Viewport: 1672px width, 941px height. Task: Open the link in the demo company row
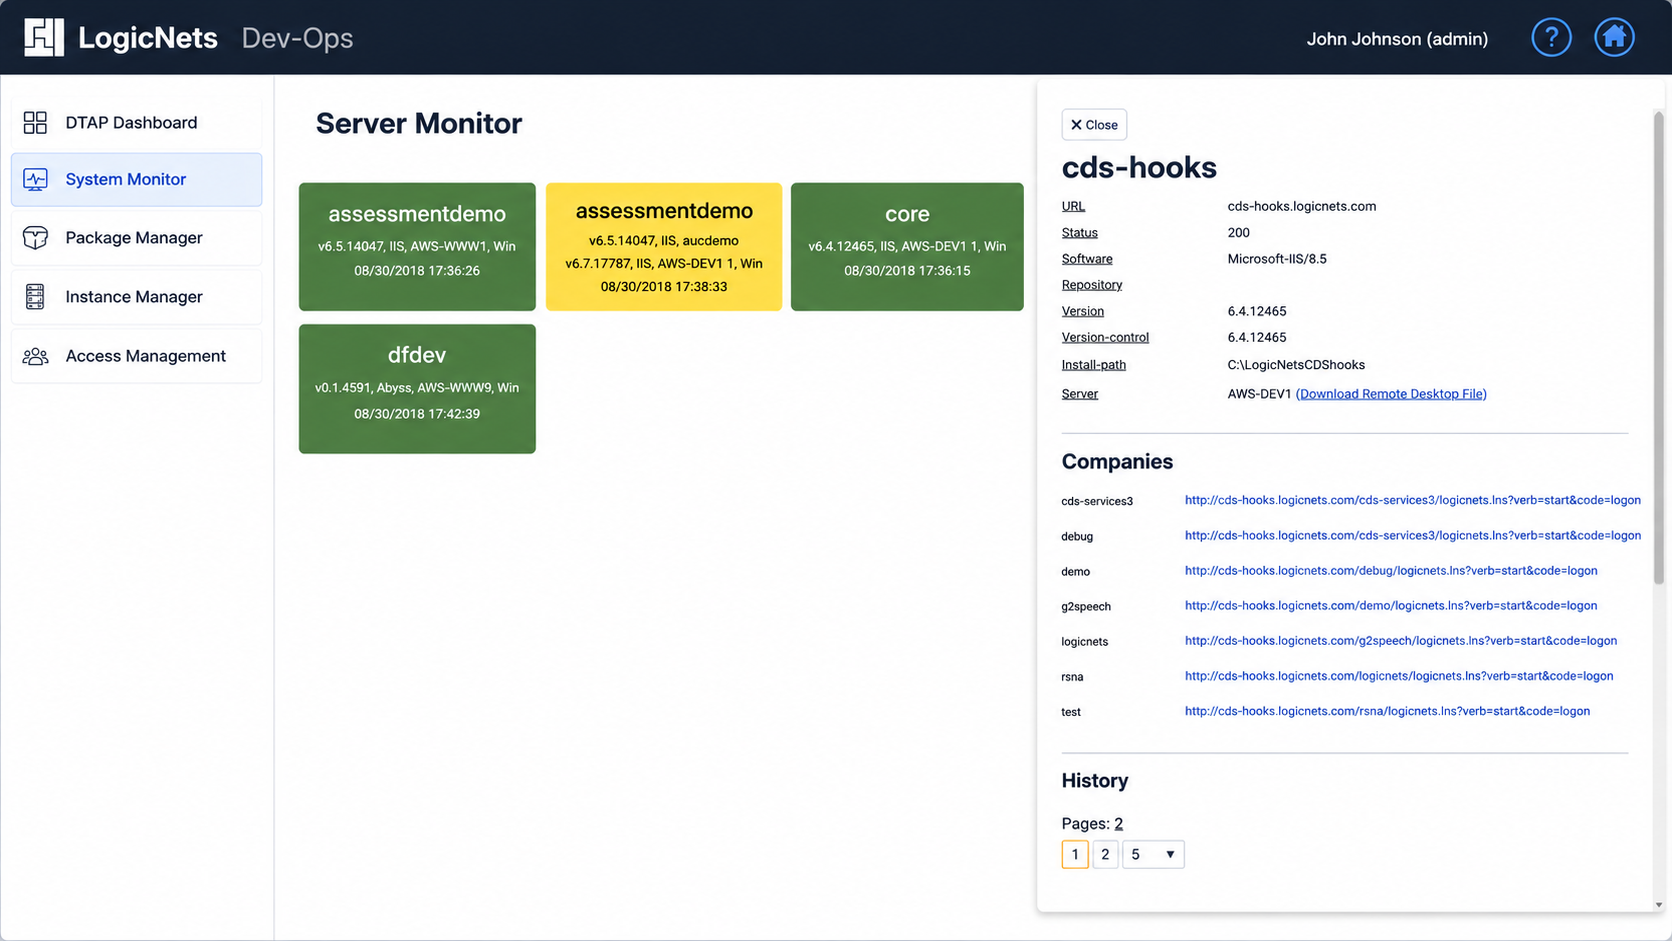click(1391, 570)
